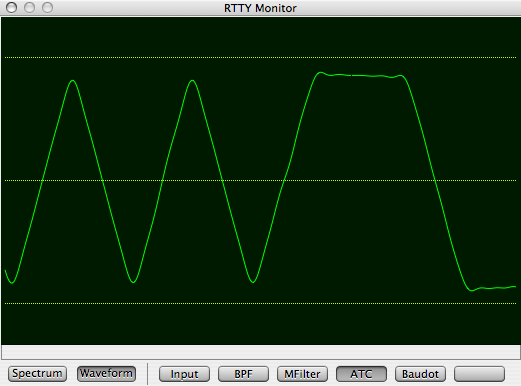Select the Baudot stage button

(x=420, y=374)
